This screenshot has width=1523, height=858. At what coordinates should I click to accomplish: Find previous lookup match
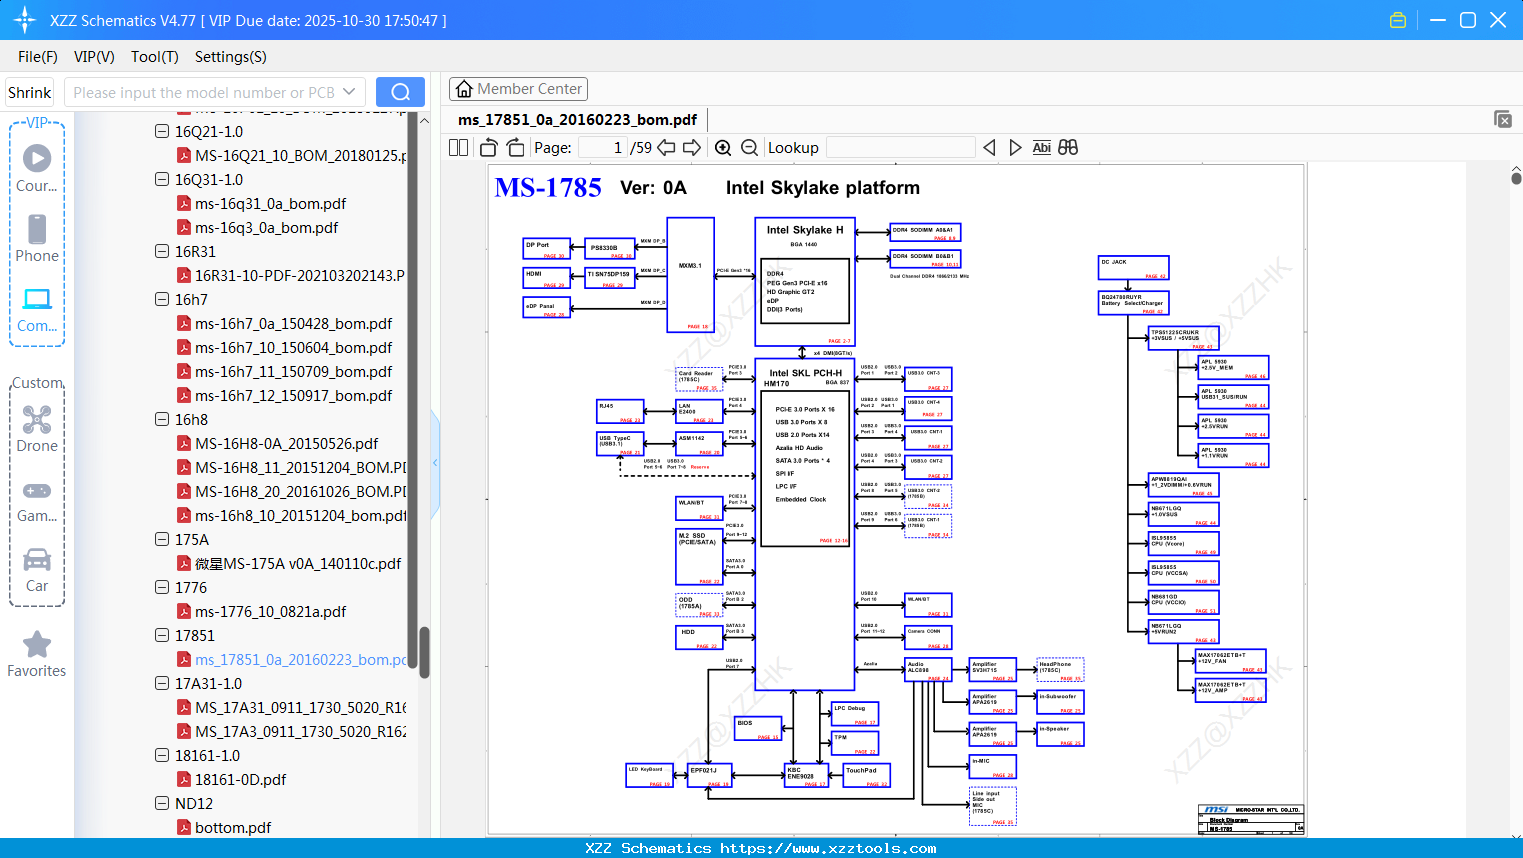pos(989,148)
